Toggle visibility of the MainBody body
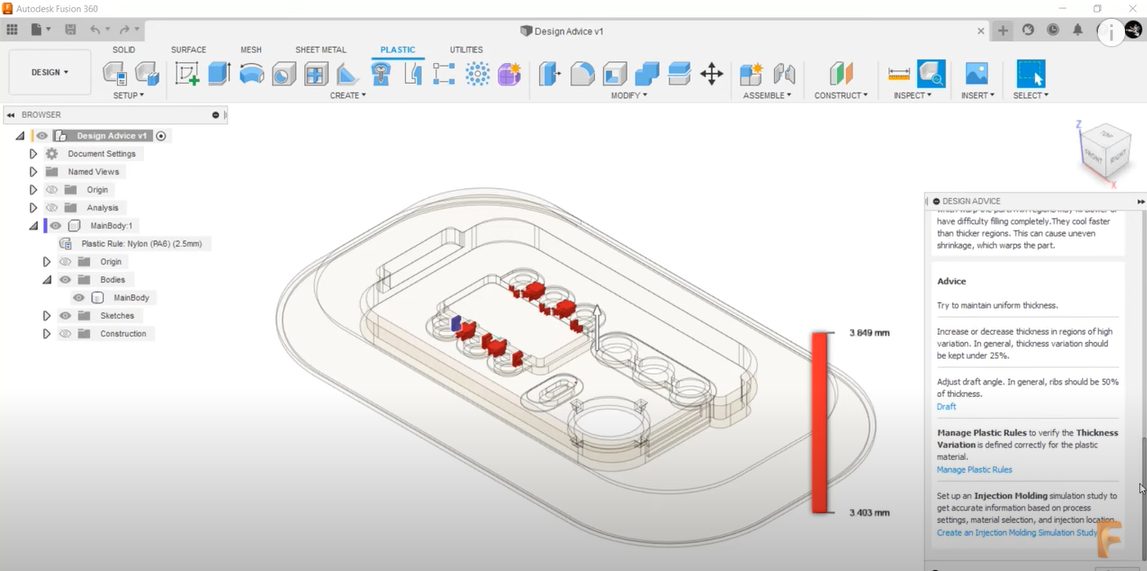This screenshot has width=1147, height=571. 78,298
